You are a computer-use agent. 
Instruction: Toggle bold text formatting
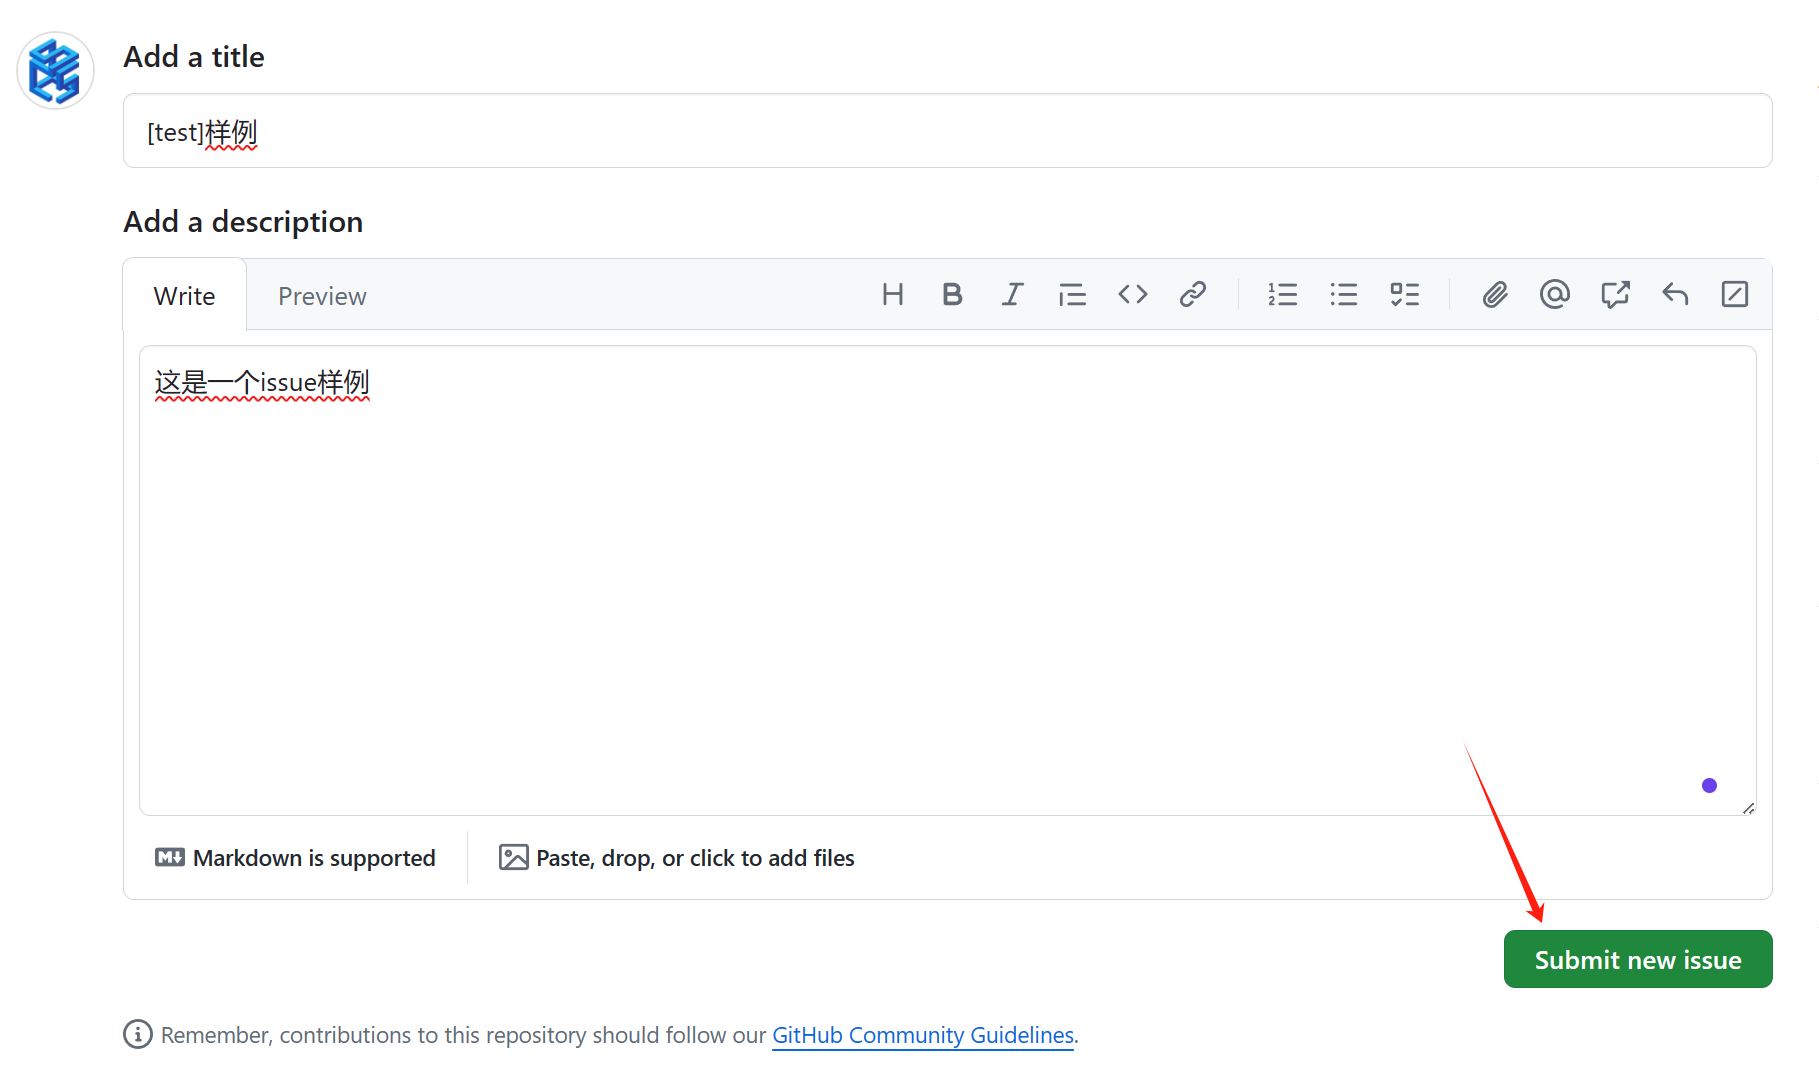[952, 295]
